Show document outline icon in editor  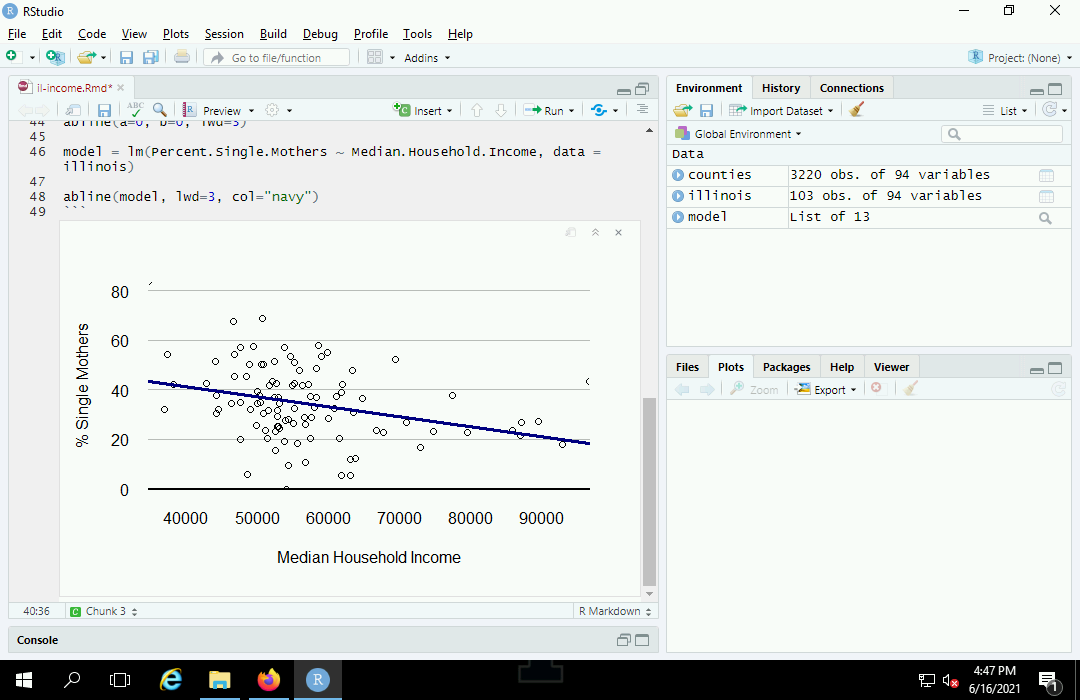642,110
